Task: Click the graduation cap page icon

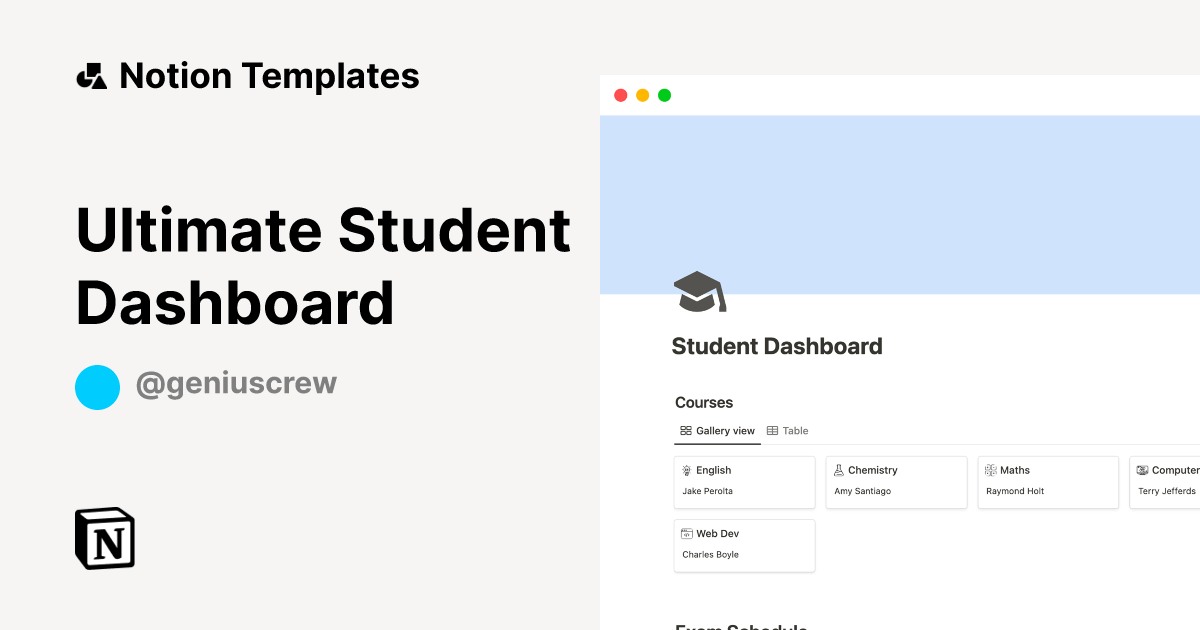Action: point(700,290)
